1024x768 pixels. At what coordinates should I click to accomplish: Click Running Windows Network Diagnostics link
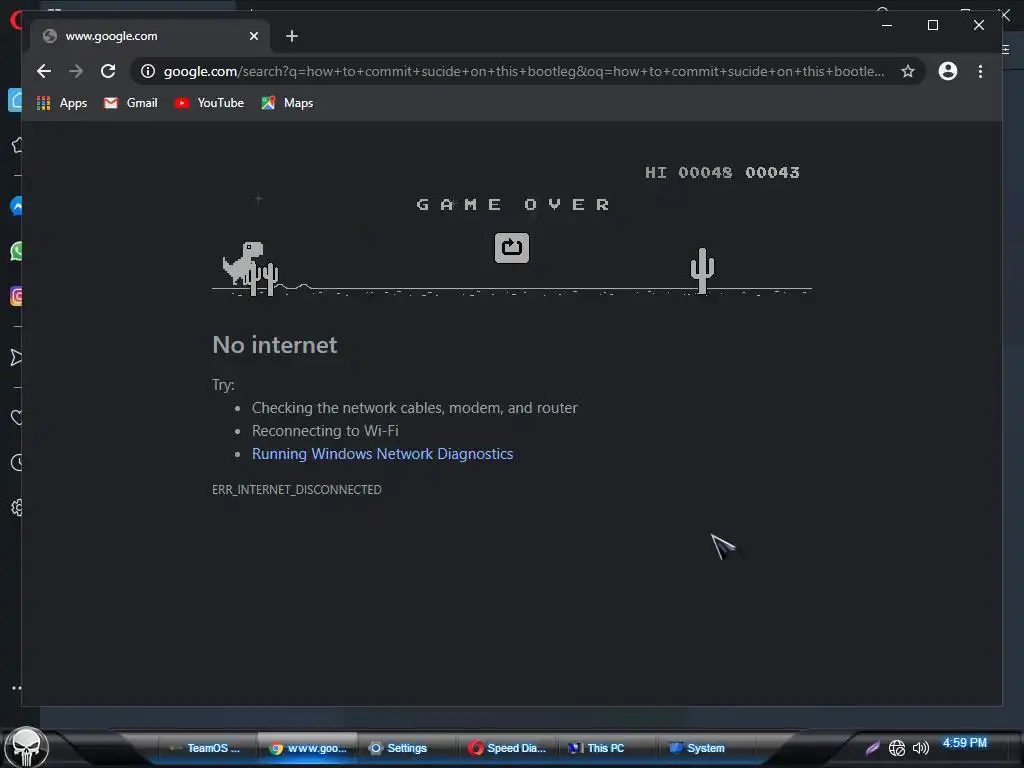point(382,454)
